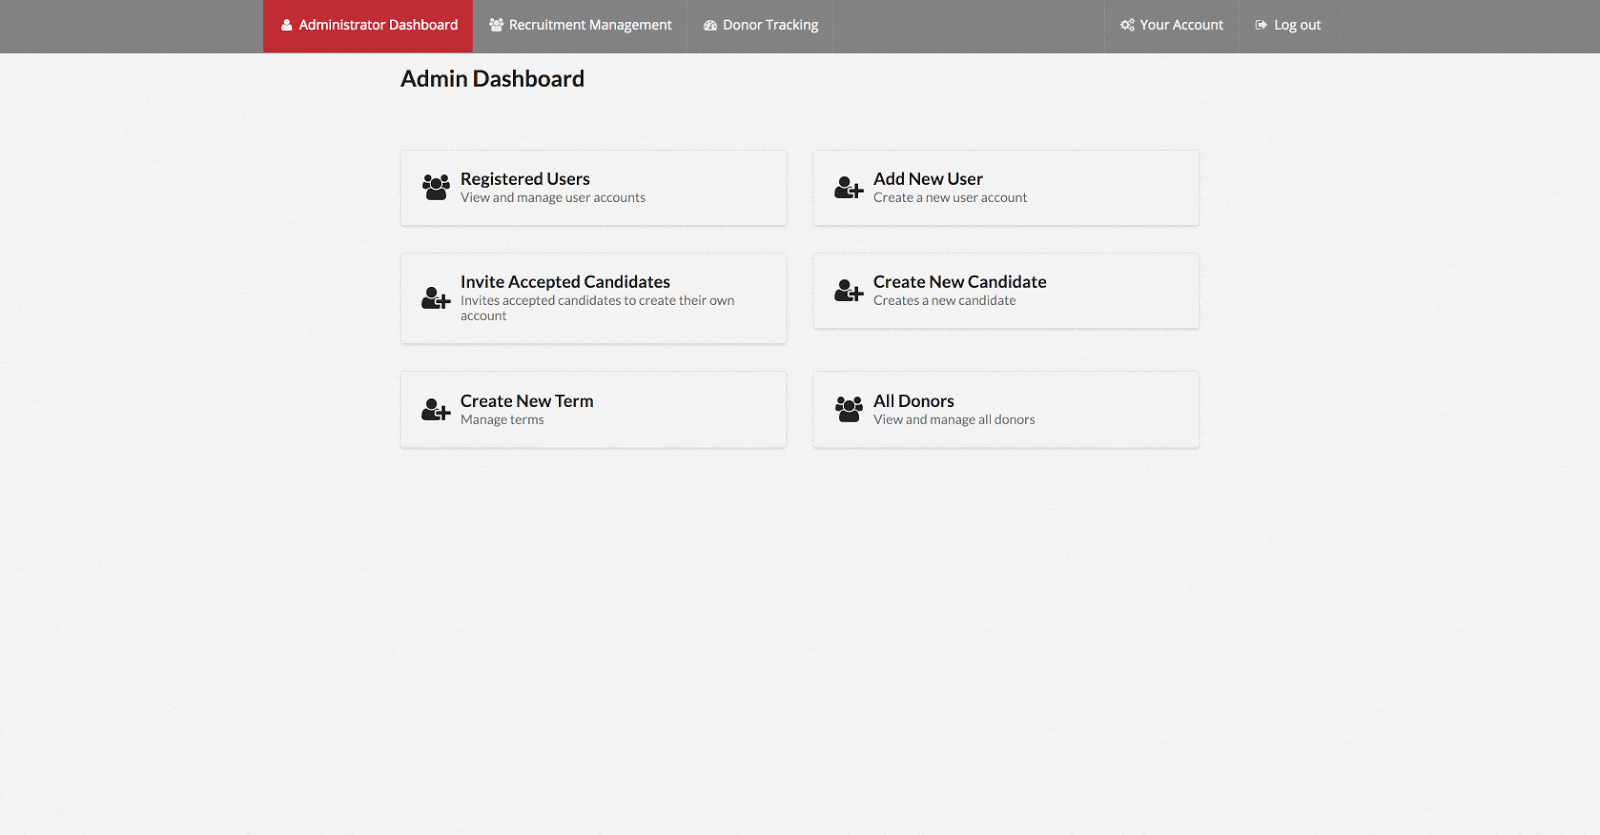Click the users group icon on Registered Users
The height and width of the screenshot is (835, 1600).
pyautogui.click(x=436, y=187)
